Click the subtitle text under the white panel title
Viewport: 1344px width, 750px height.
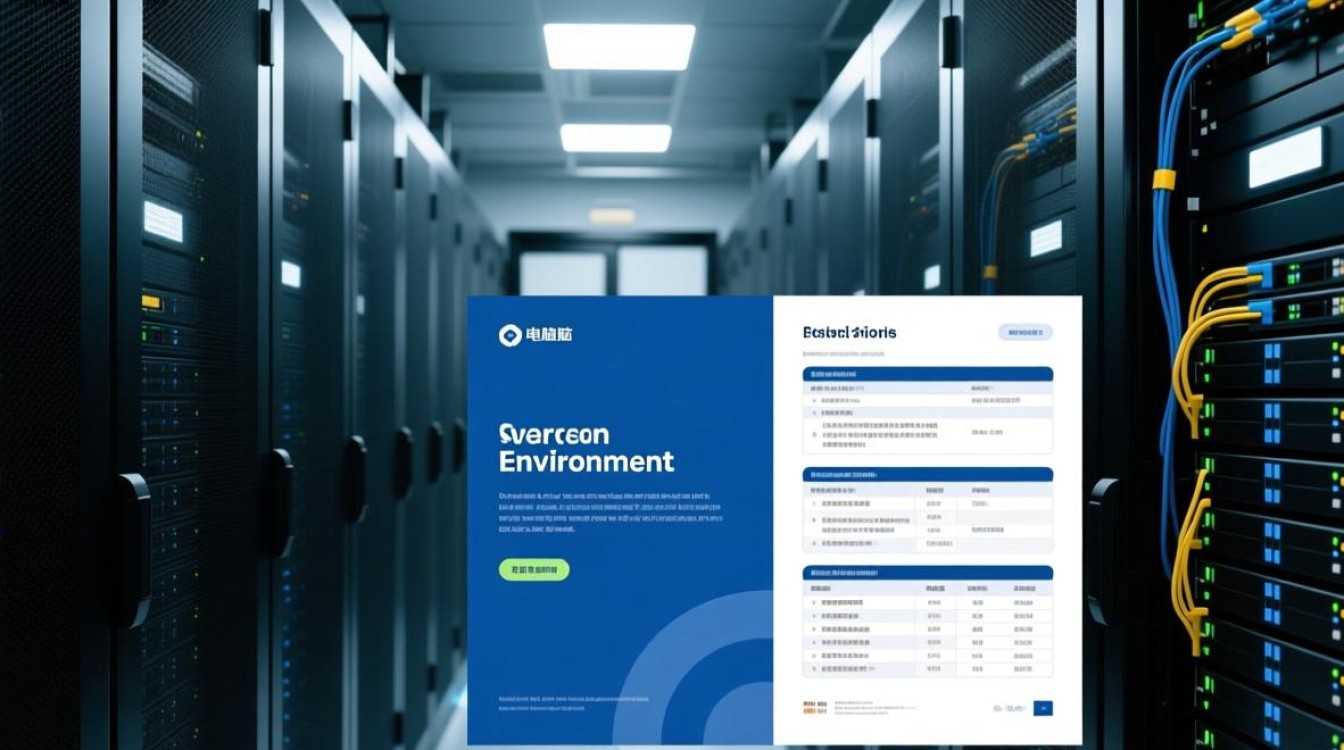[845, 354]
